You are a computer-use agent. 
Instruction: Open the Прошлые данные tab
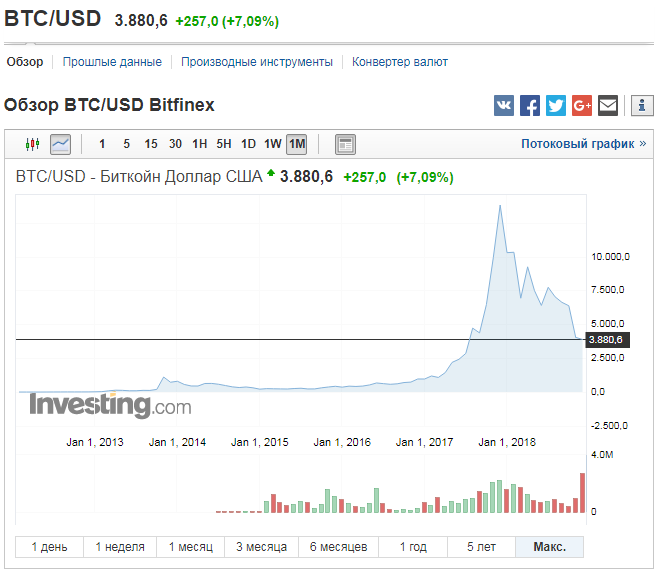tap(112, 62)
